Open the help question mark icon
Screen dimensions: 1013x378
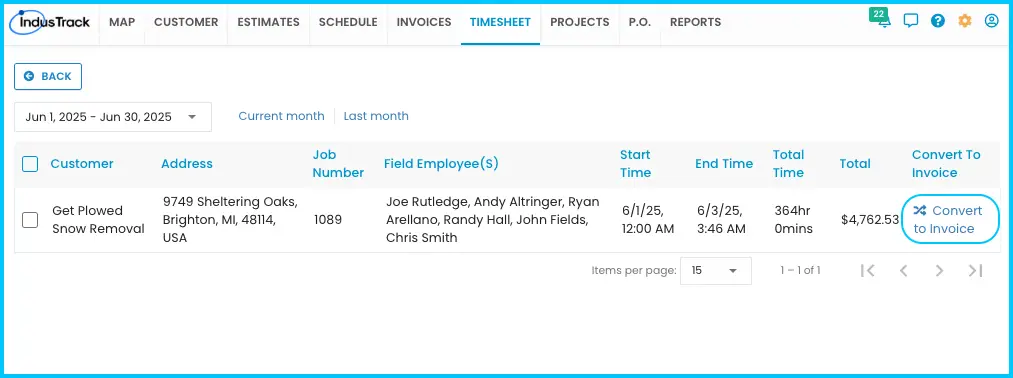point(938,21)
